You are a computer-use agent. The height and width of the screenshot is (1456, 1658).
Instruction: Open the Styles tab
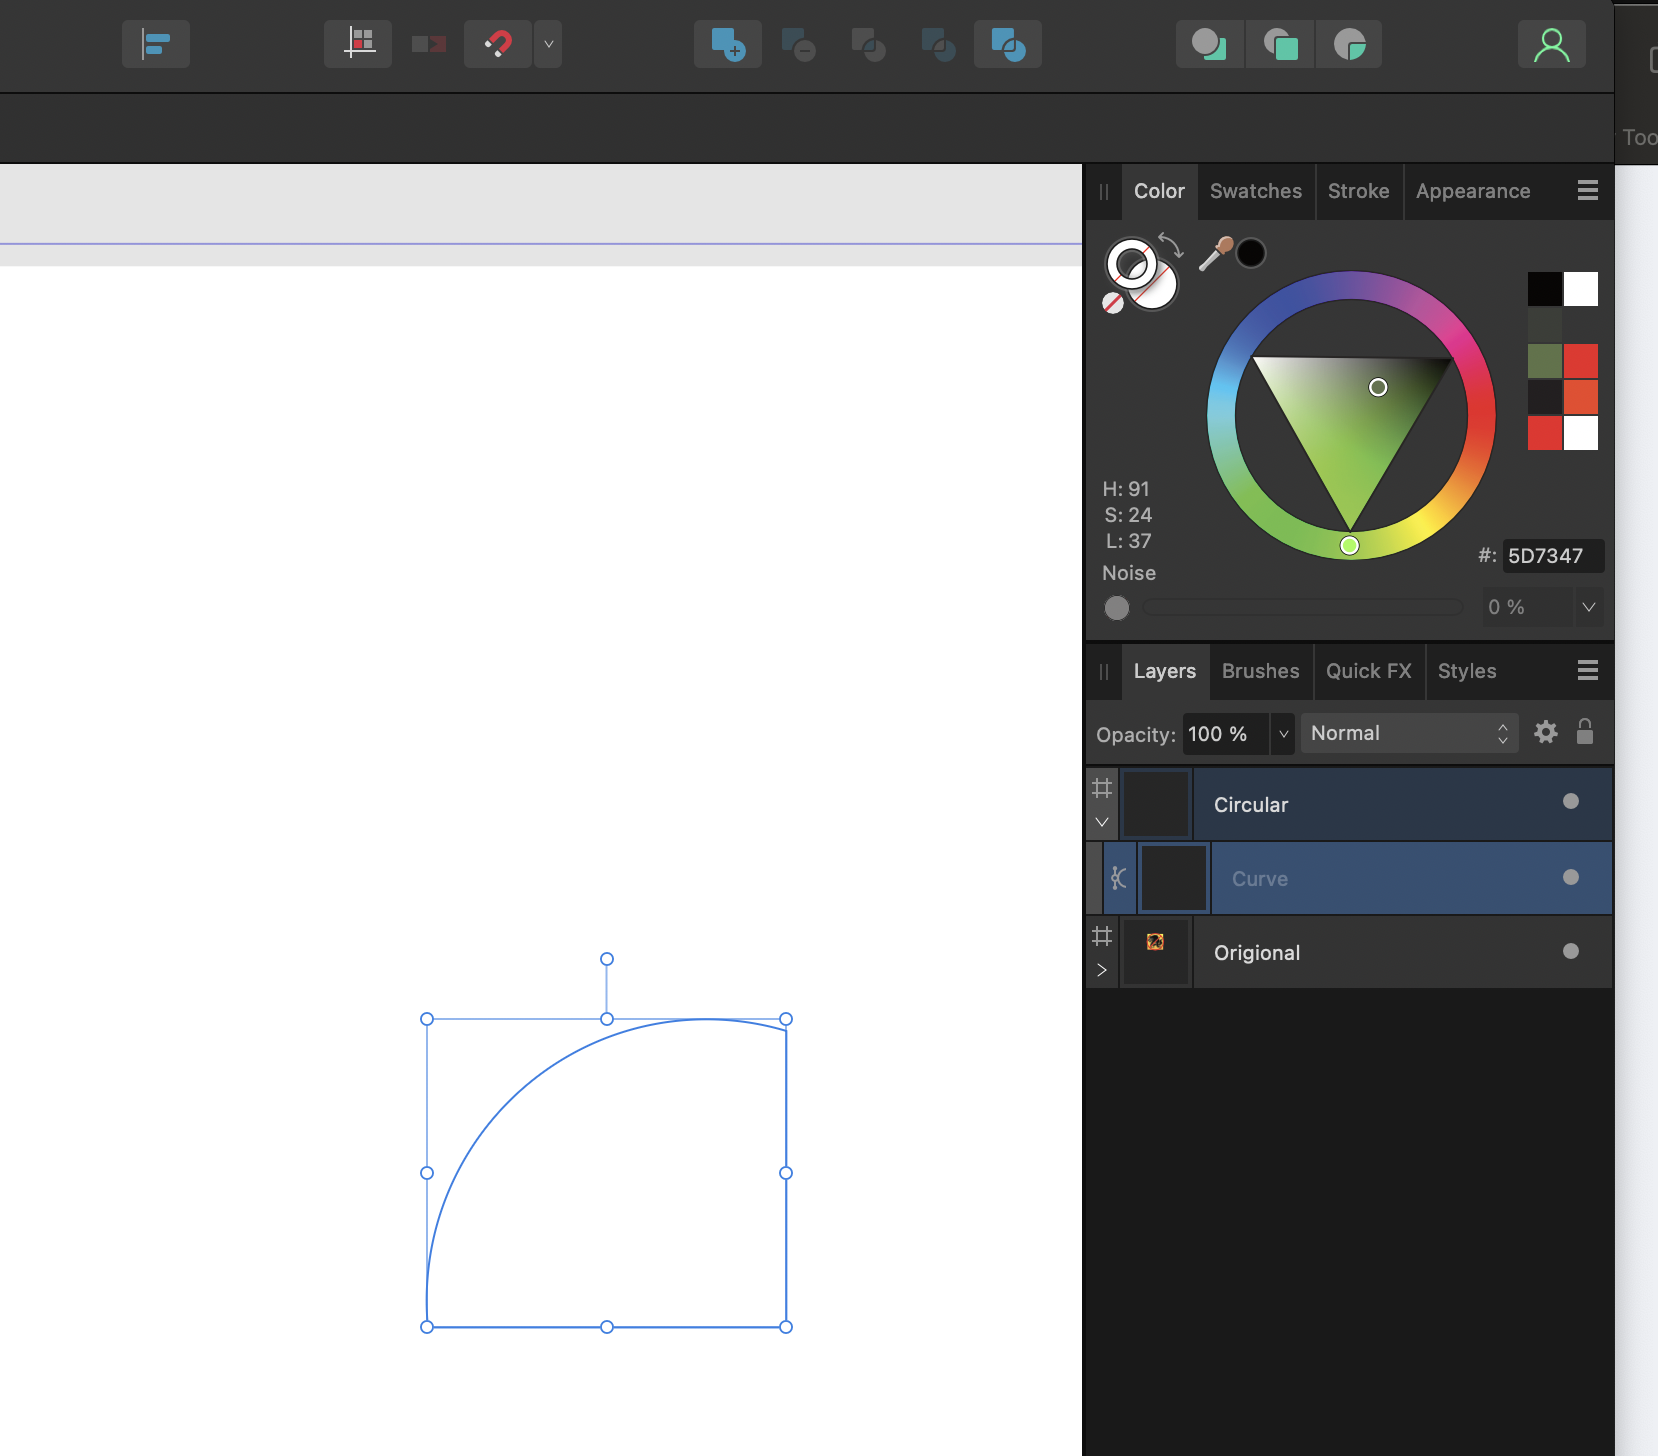[1467, 671]
